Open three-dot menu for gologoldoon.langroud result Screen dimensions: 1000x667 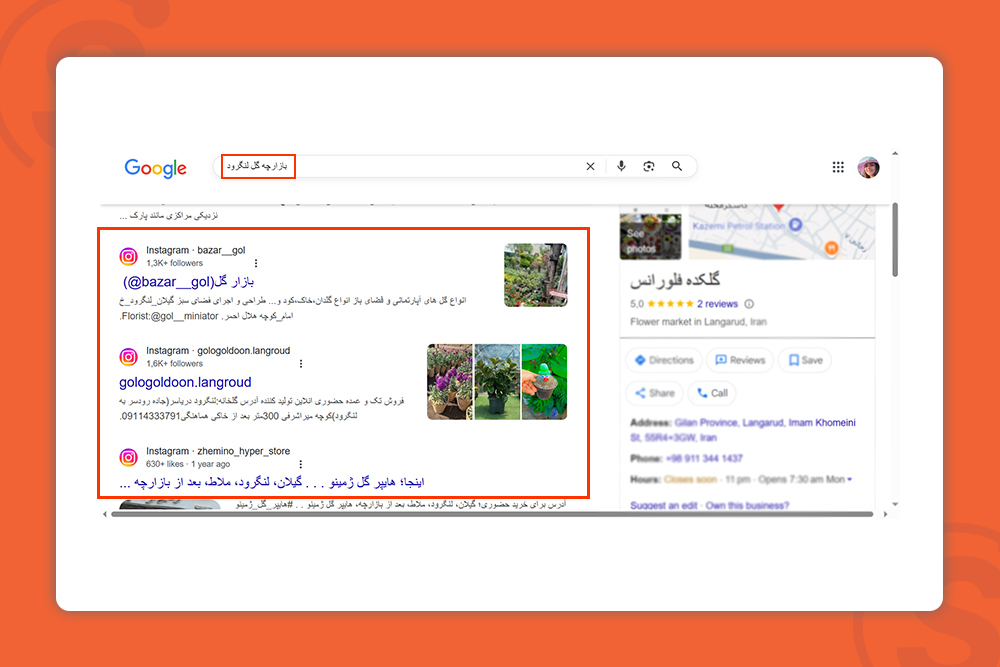[301, 363]
